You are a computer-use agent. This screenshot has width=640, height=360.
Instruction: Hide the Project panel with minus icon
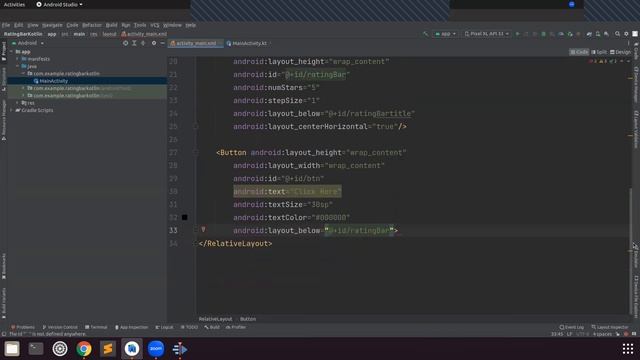pos(162,43)
